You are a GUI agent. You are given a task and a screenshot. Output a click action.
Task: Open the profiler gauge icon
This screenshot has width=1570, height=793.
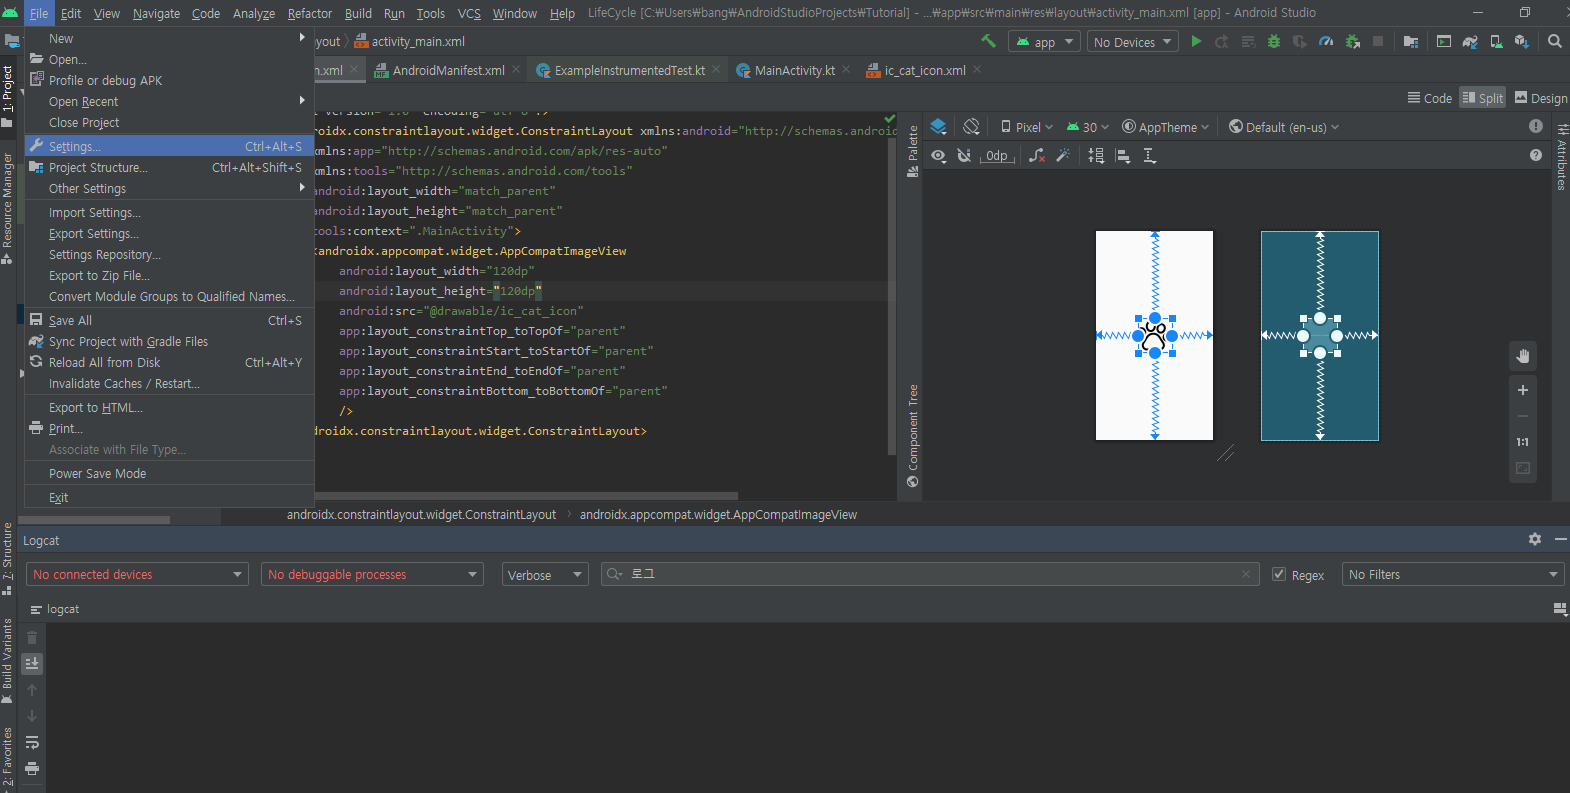tap(1326, 41)
